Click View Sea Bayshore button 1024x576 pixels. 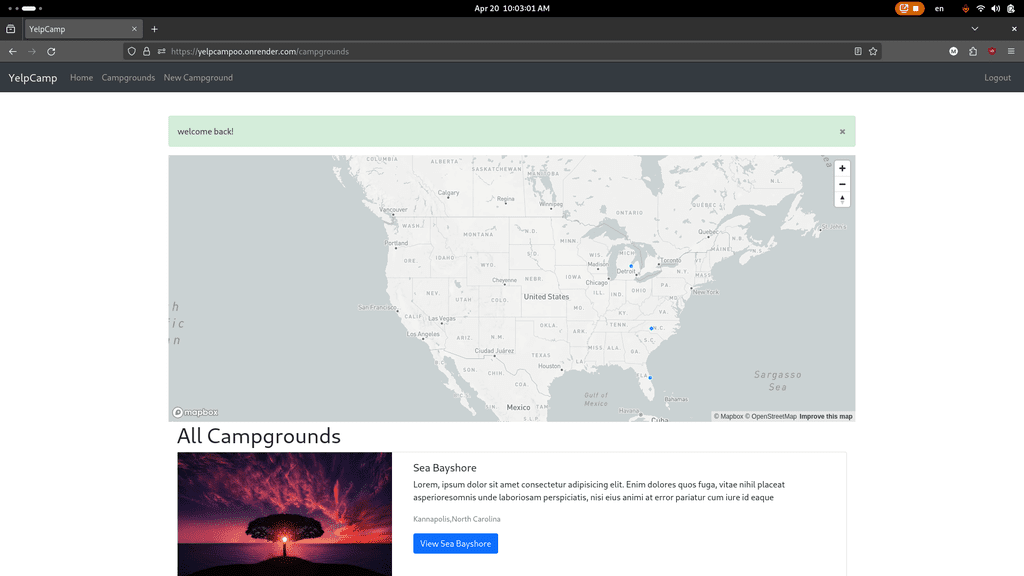click(x=455, y=543)
